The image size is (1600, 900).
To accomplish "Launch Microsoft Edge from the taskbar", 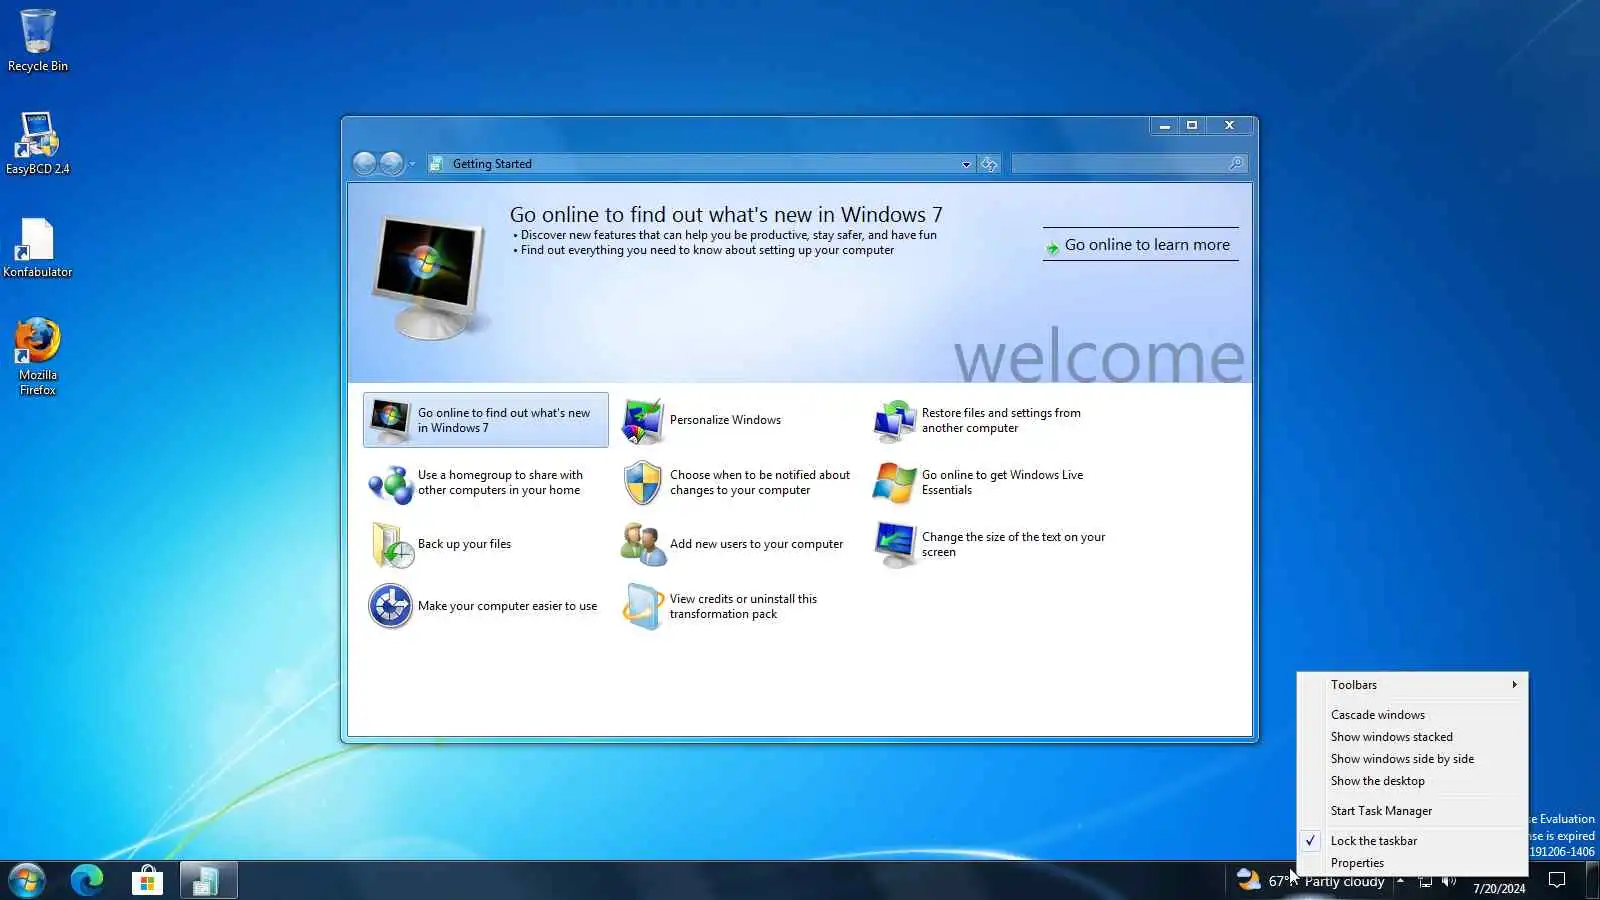I will (x=87, y=881).
